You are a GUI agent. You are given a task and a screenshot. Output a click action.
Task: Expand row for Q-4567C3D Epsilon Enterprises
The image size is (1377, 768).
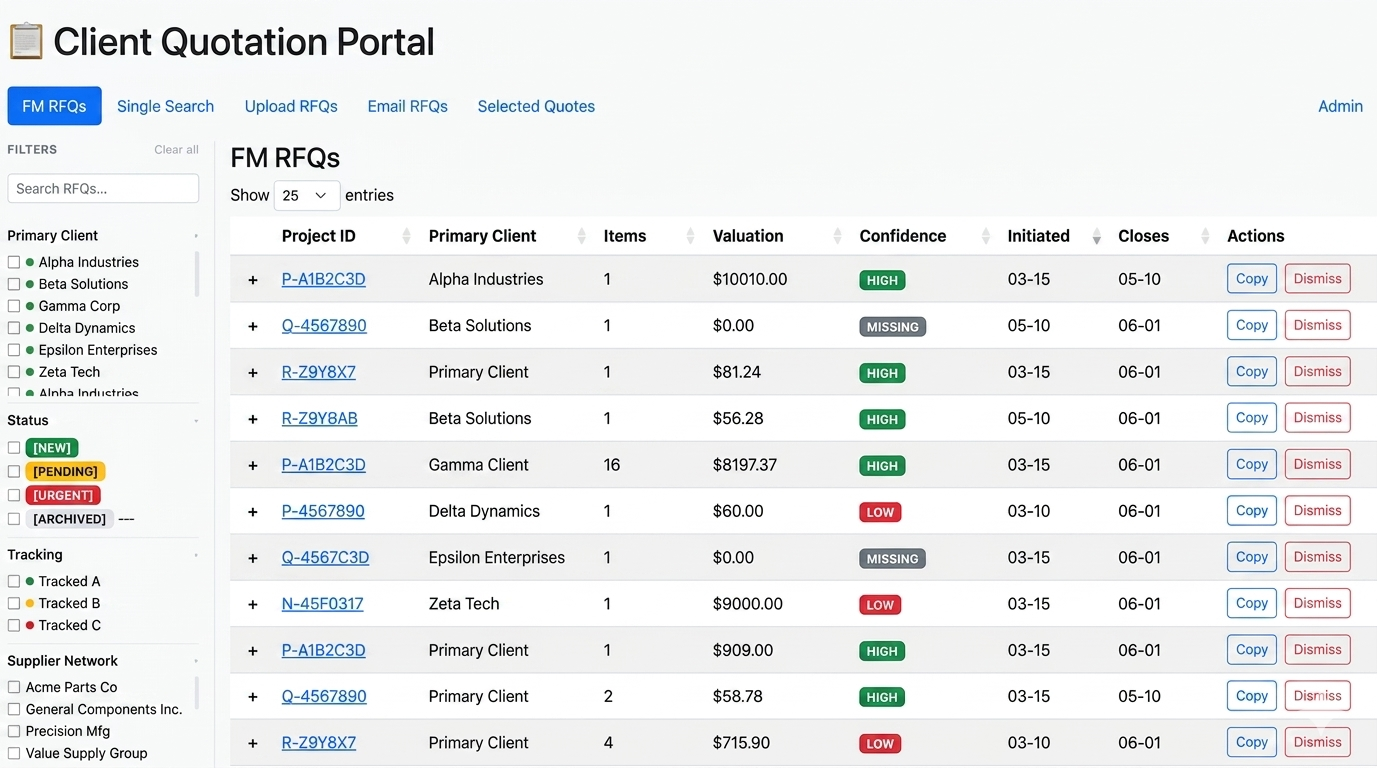pyautogui.click(x=253, y=558)
